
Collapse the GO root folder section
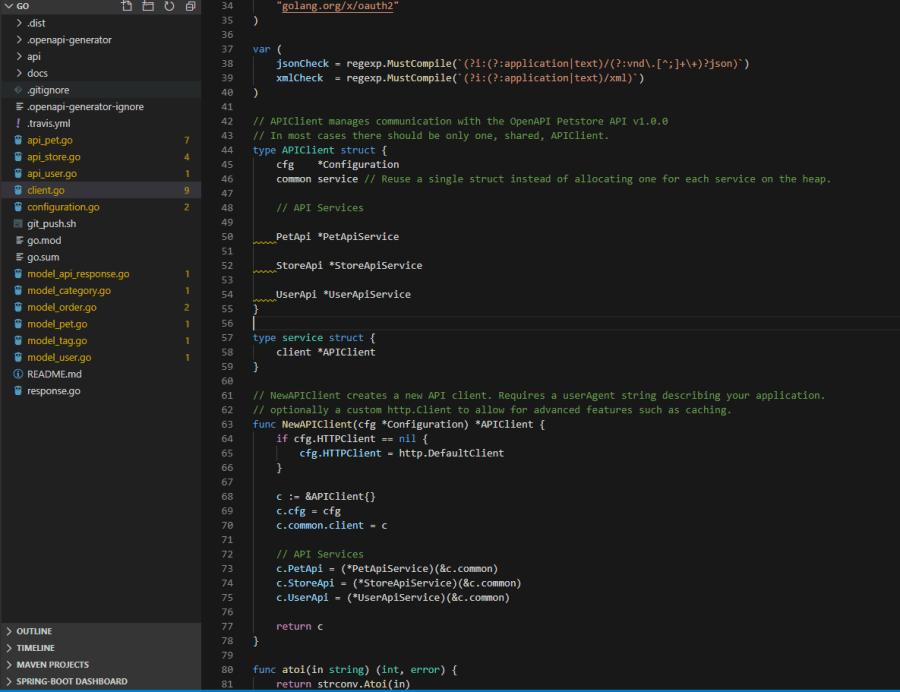point(9,6)
